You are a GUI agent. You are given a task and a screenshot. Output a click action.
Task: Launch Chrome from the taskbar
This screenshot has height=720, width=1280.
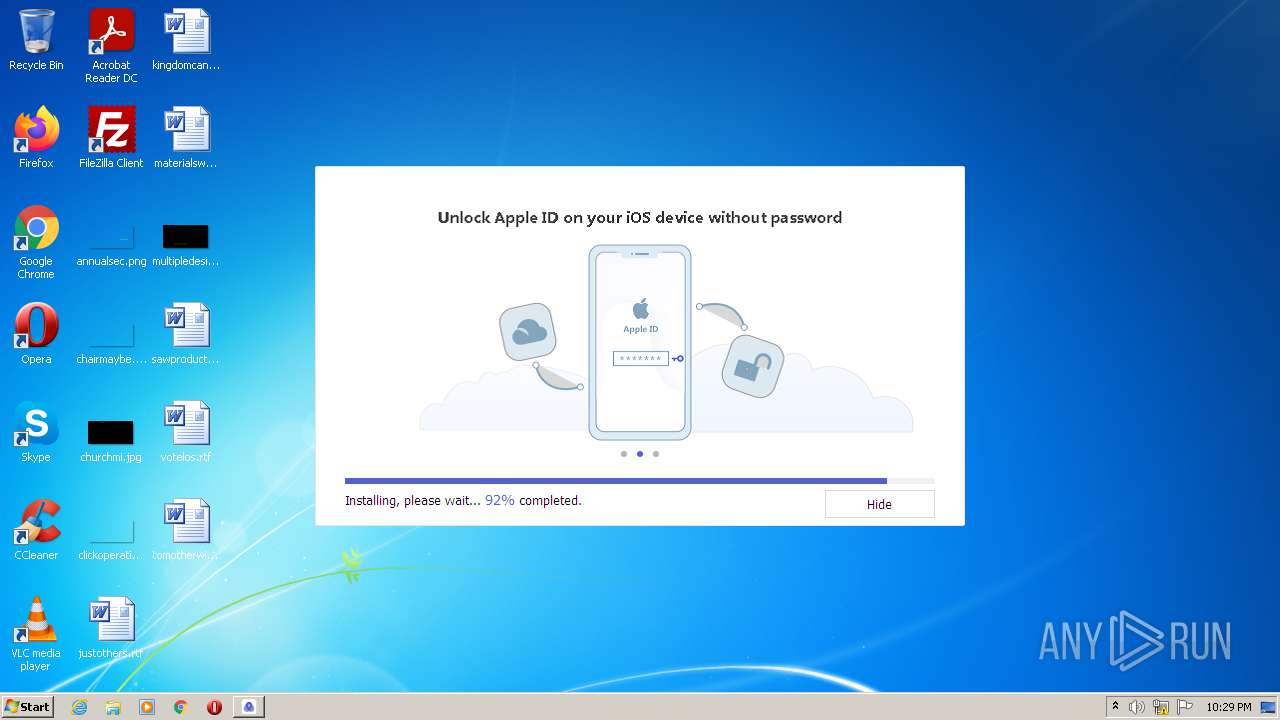pyautogui.click(x=181, y=707)
